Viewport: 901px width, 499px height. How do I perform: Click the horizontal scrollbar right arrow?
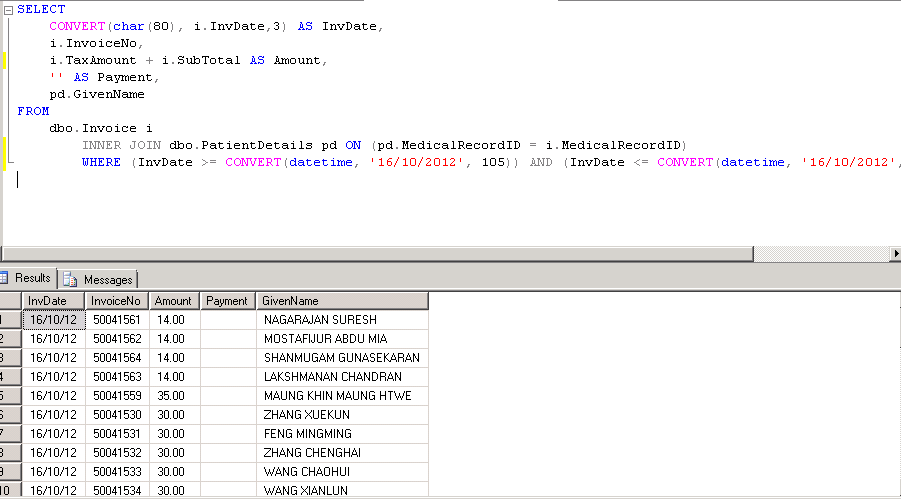point(895,254)
